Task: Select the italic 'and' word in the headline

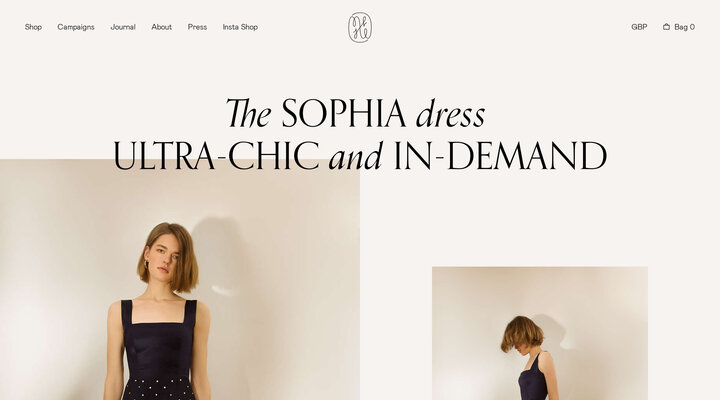Action: tap(356, 157)
